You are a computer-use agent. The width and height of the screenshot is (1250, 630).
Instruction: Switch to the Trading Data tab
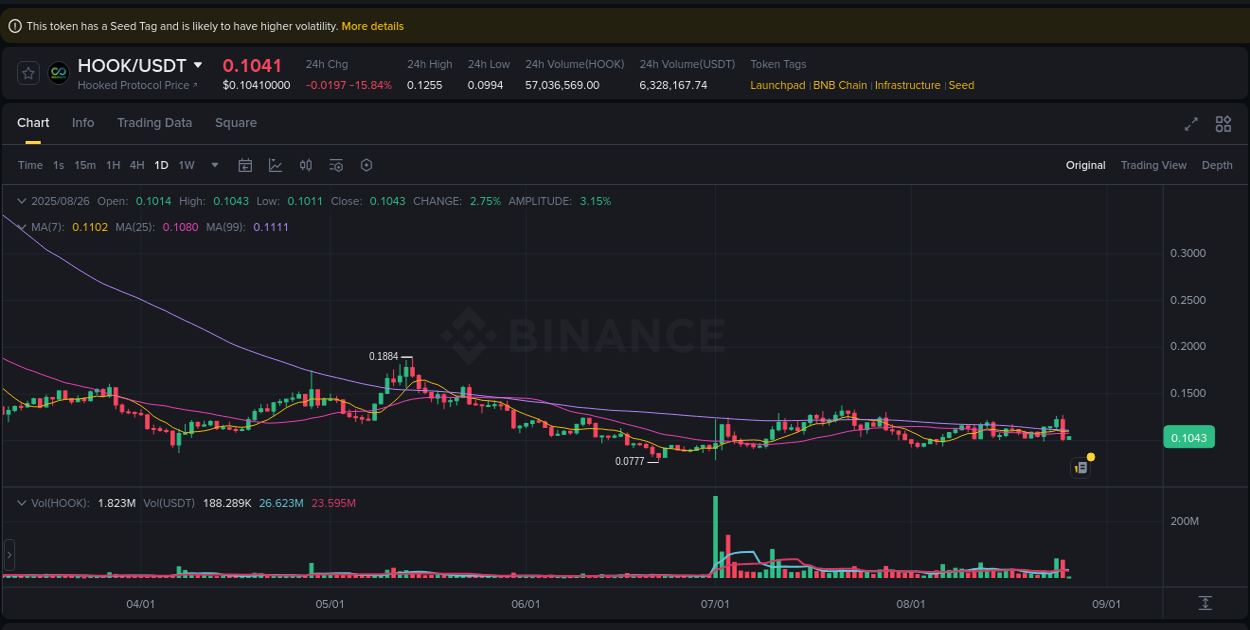point(154,122)
